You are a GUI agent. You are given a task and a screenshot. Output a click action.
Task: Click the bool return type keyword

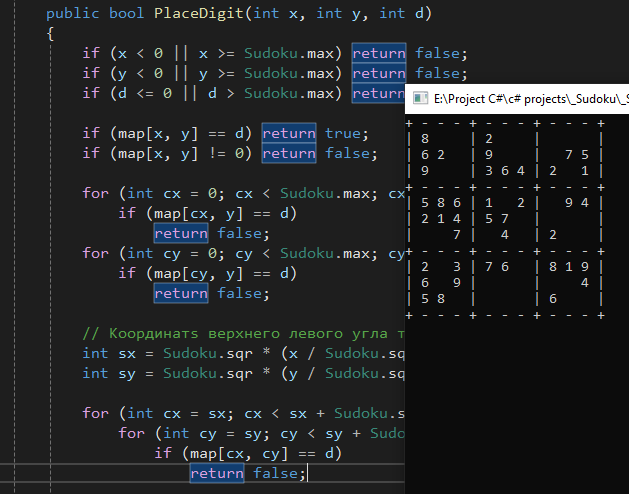(x=126, y=13)
